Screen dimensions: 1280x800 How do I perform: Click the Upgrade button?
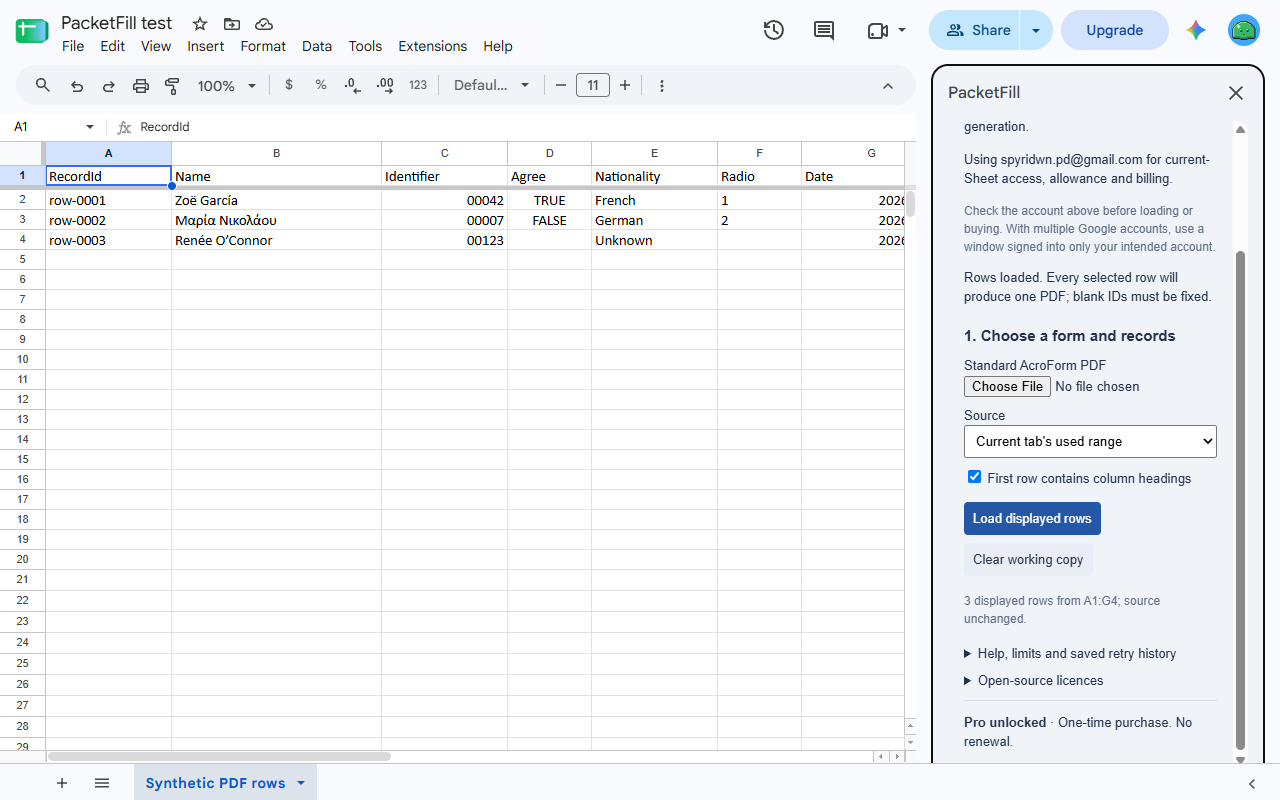(x=1115, y=30)
